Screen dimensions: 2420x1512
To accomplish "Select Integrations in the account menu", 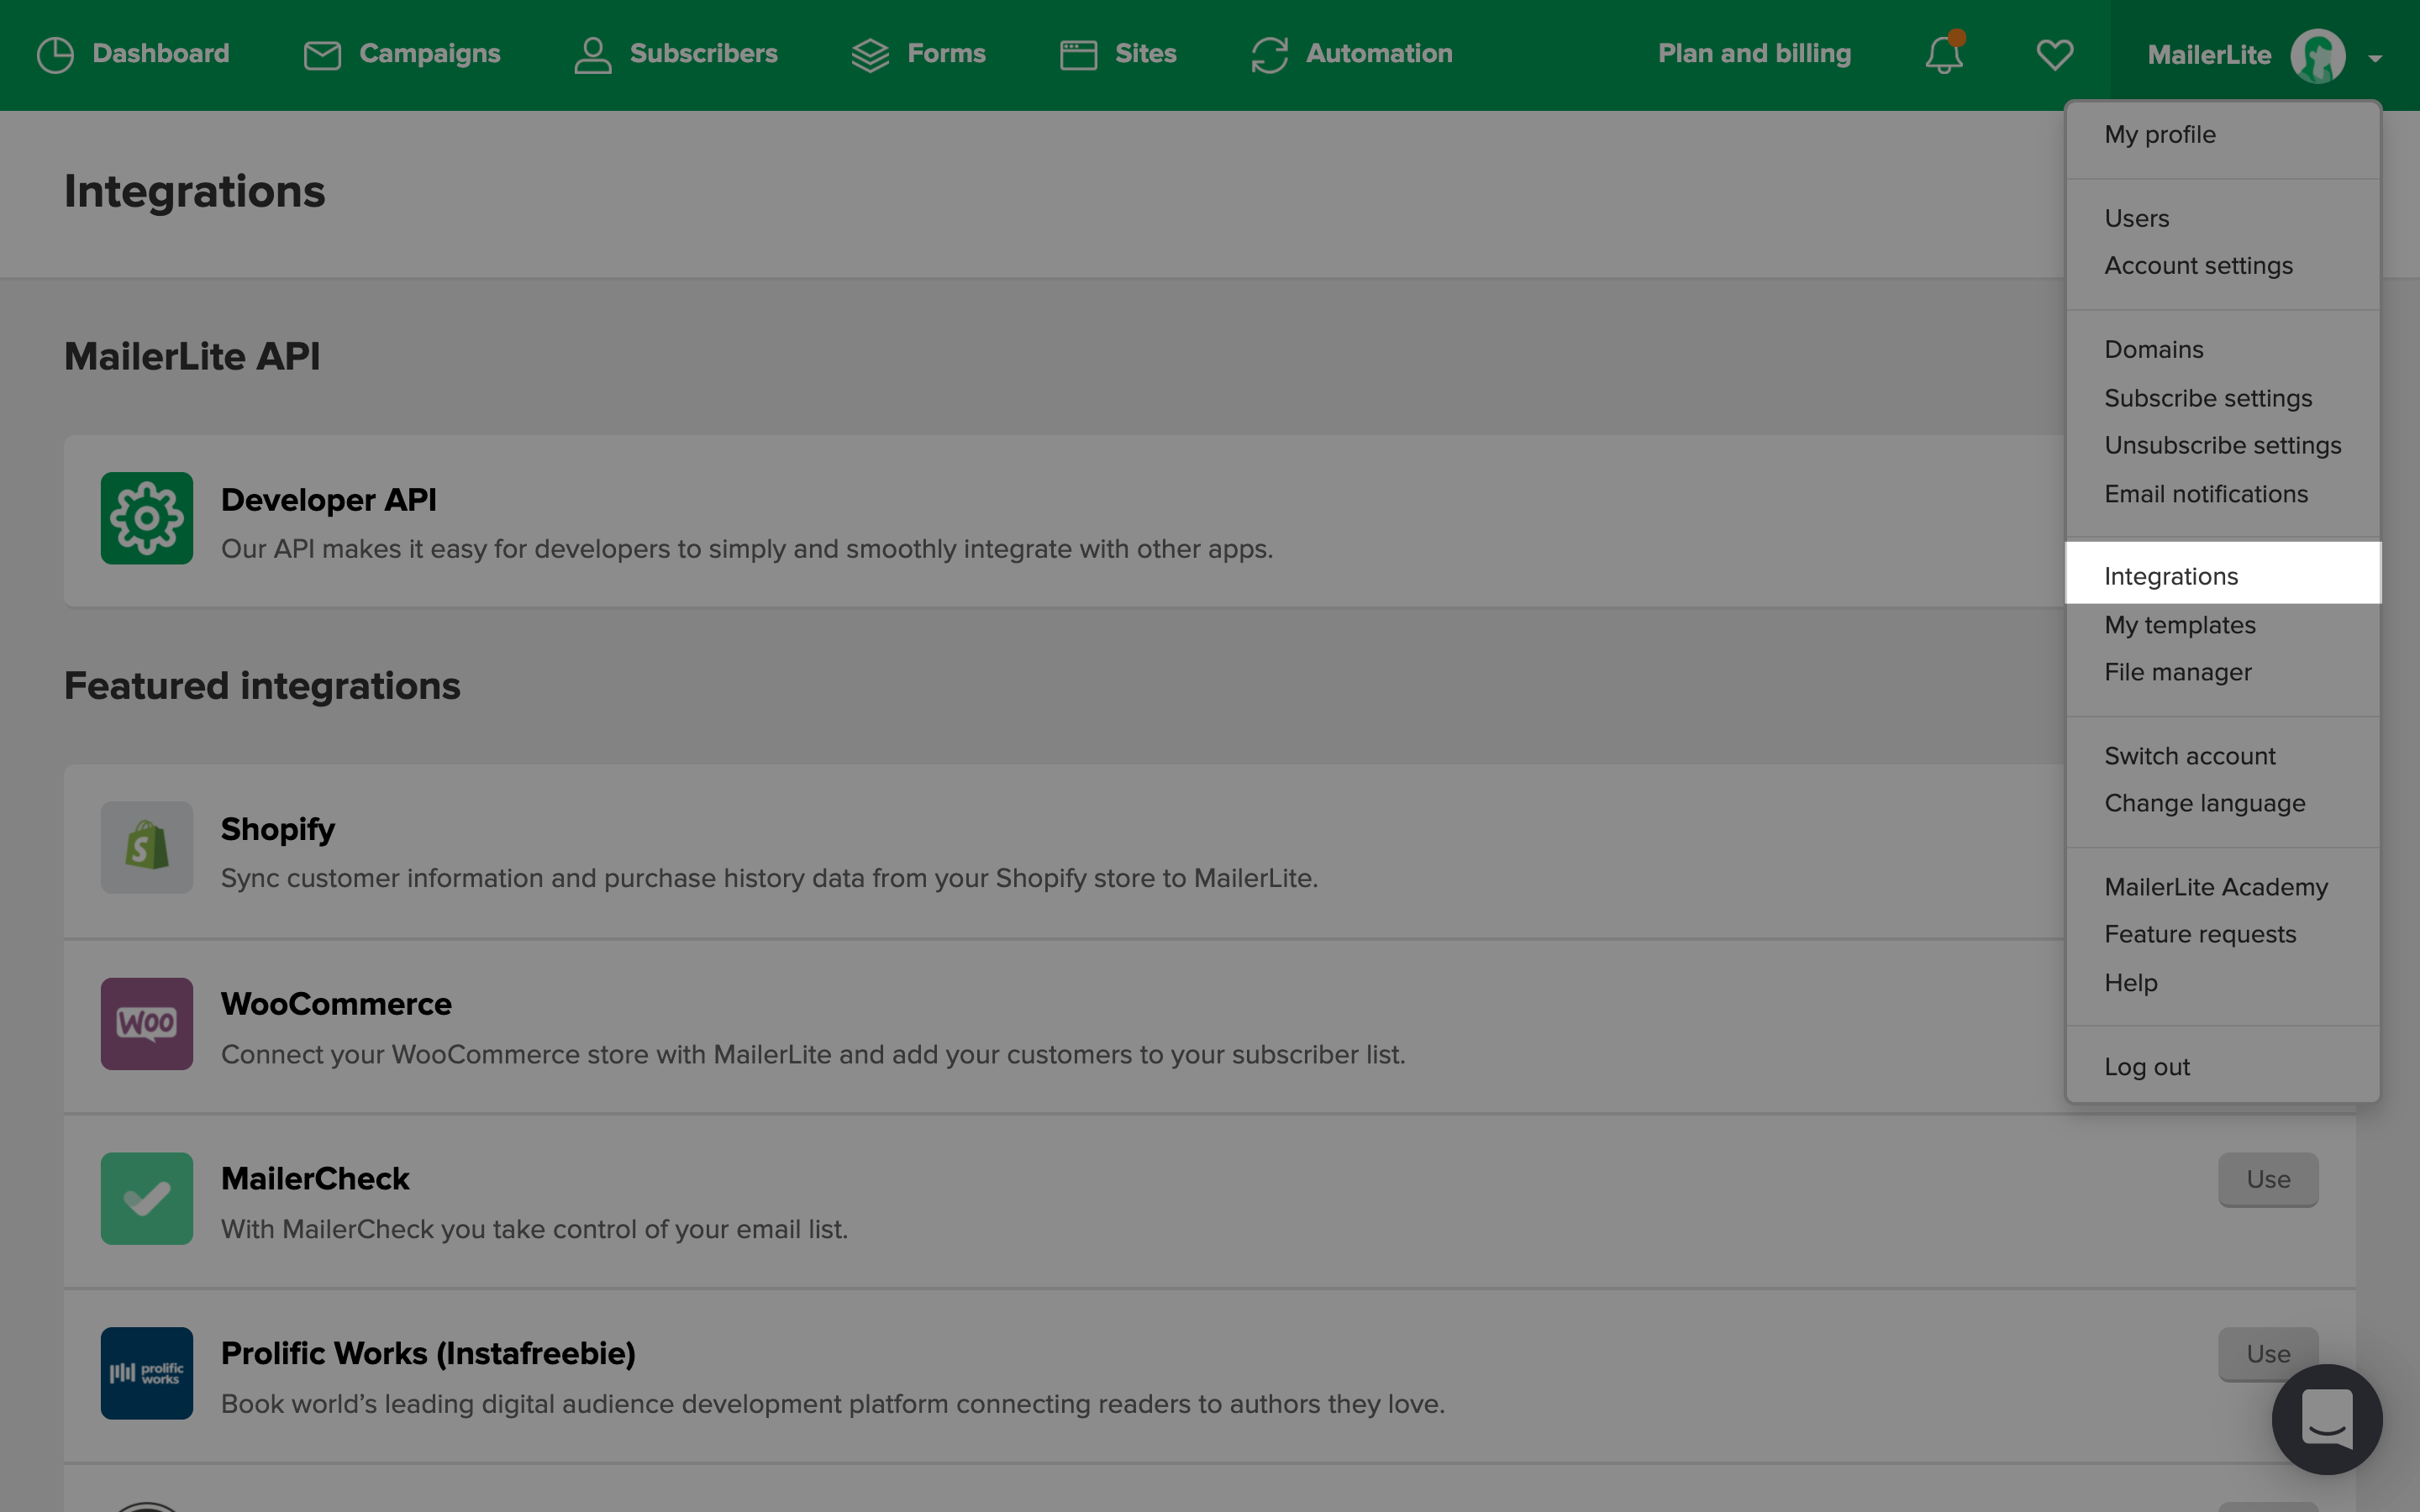I will [2171, 576].
